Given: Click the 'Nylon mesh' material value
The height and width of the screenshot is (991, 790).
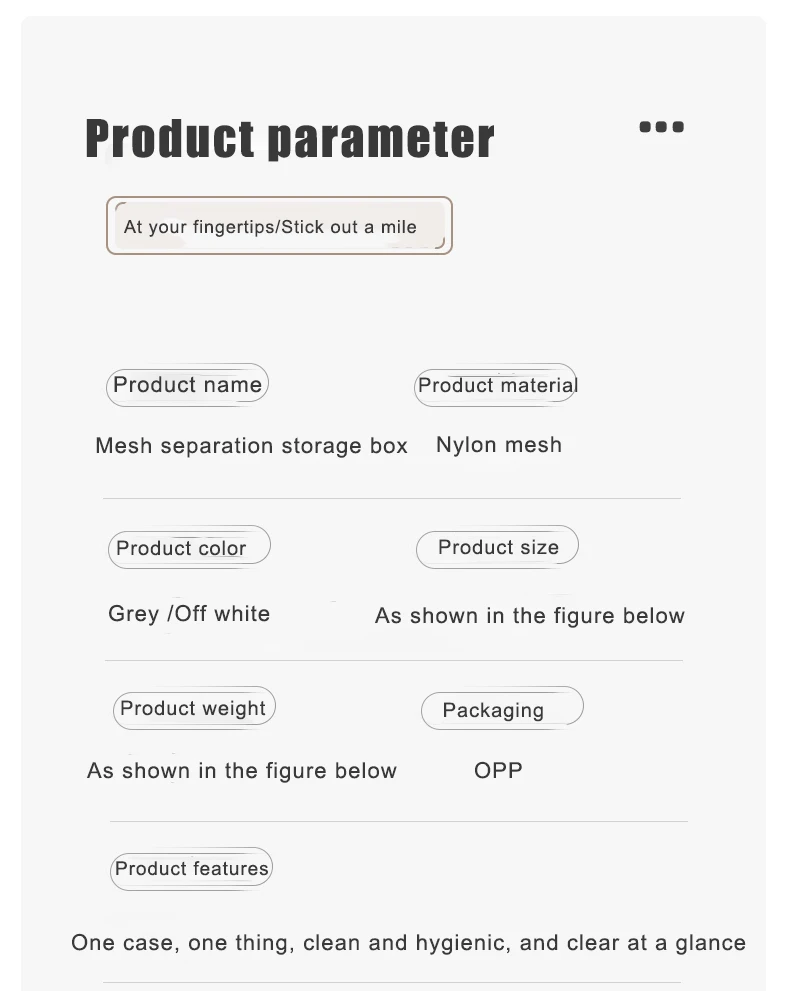Looking at the screenshot, I should (x=499, y=445).
